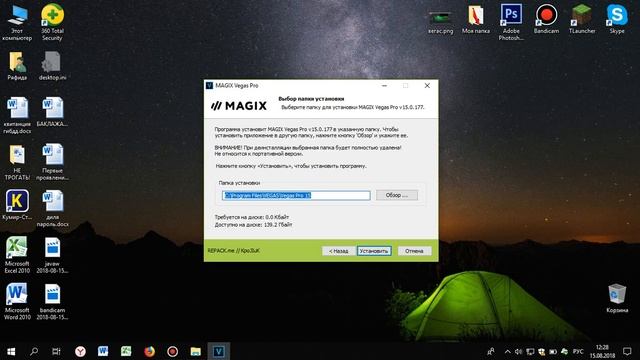640x360 pixels.
Task: Open the People icon in the system tray
Action: pos(491,351)
